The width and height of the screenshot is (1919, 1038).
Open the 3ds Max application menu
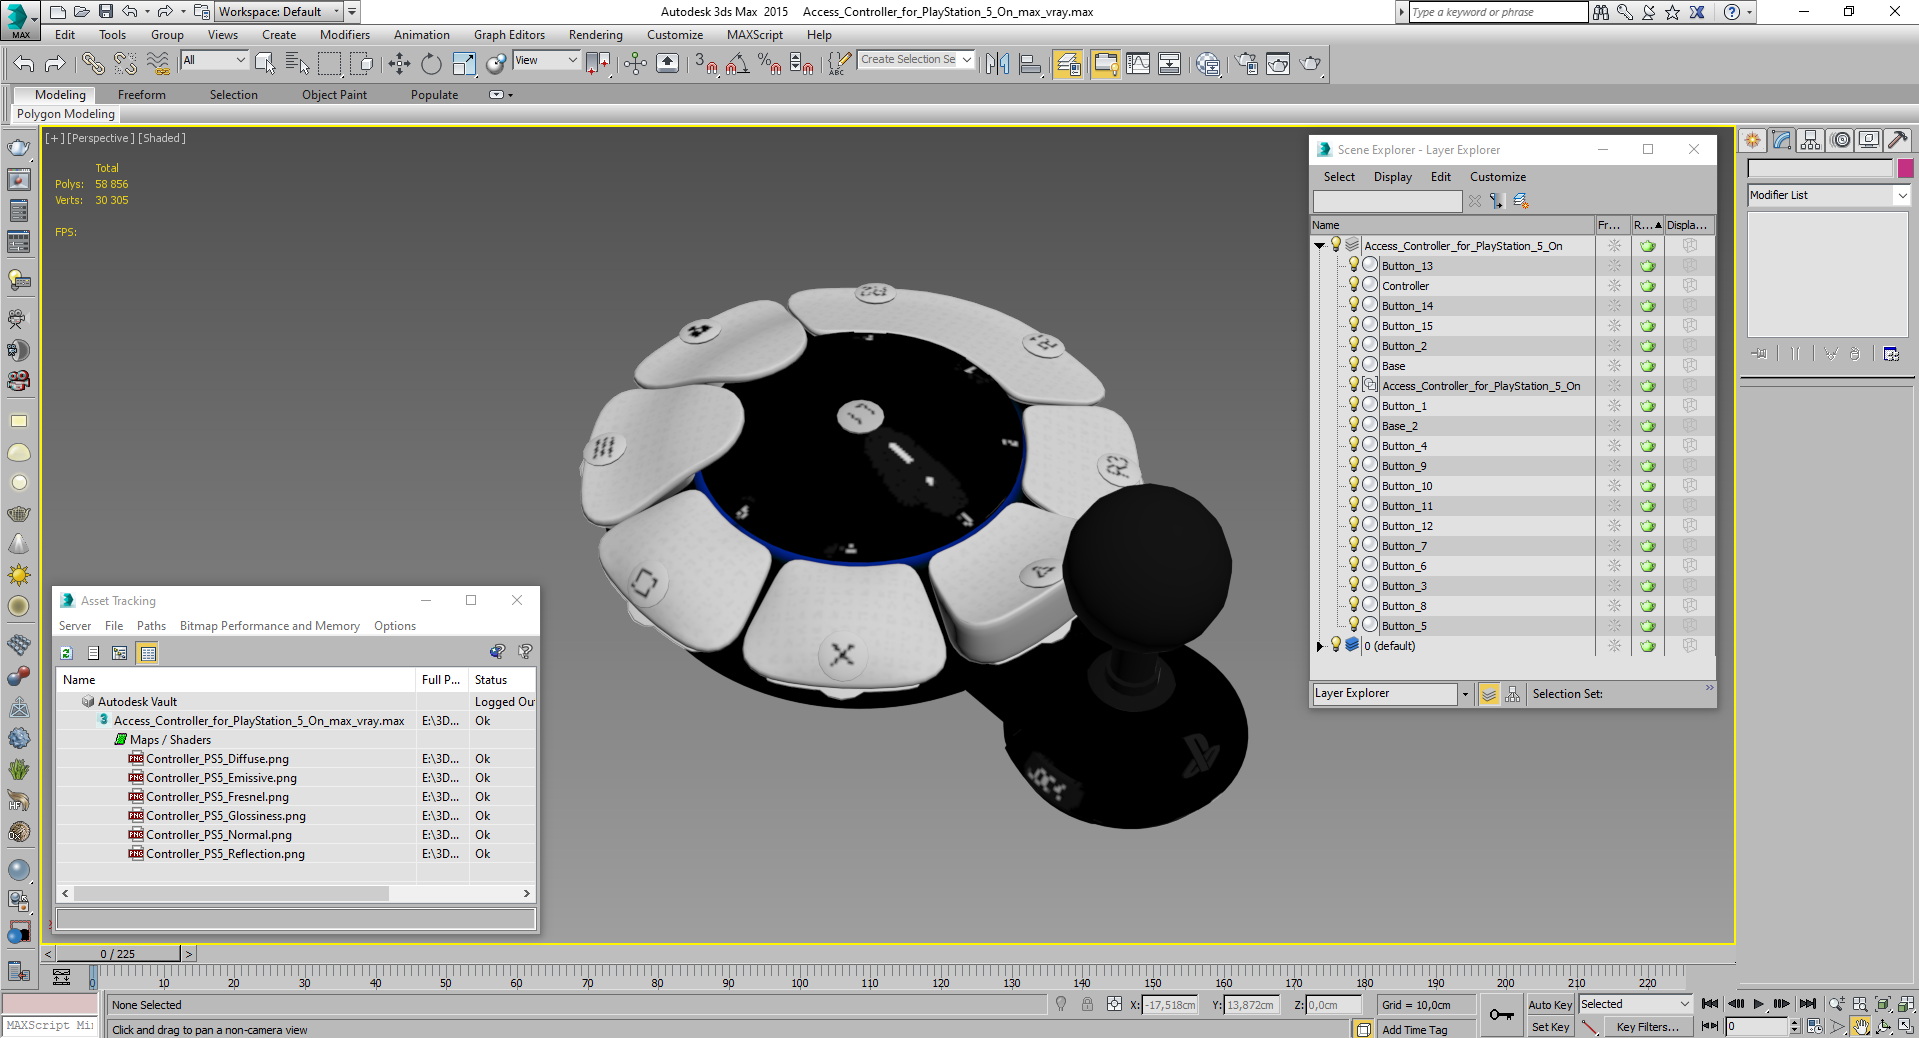(x=20, y=19)
